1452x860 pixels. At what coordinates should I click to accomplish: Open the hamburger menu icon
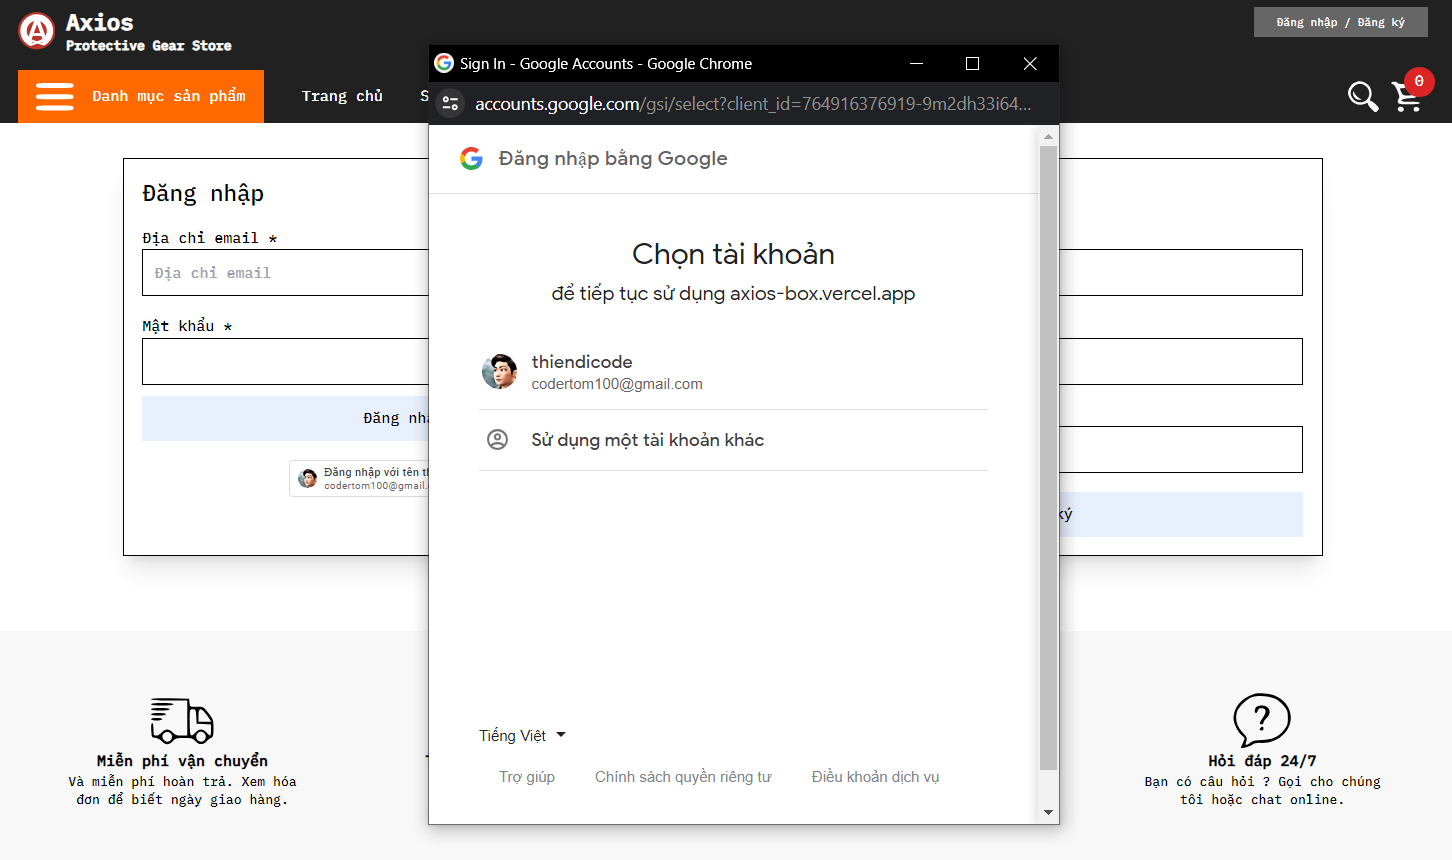pyautogui.click(x=55, y=97)
